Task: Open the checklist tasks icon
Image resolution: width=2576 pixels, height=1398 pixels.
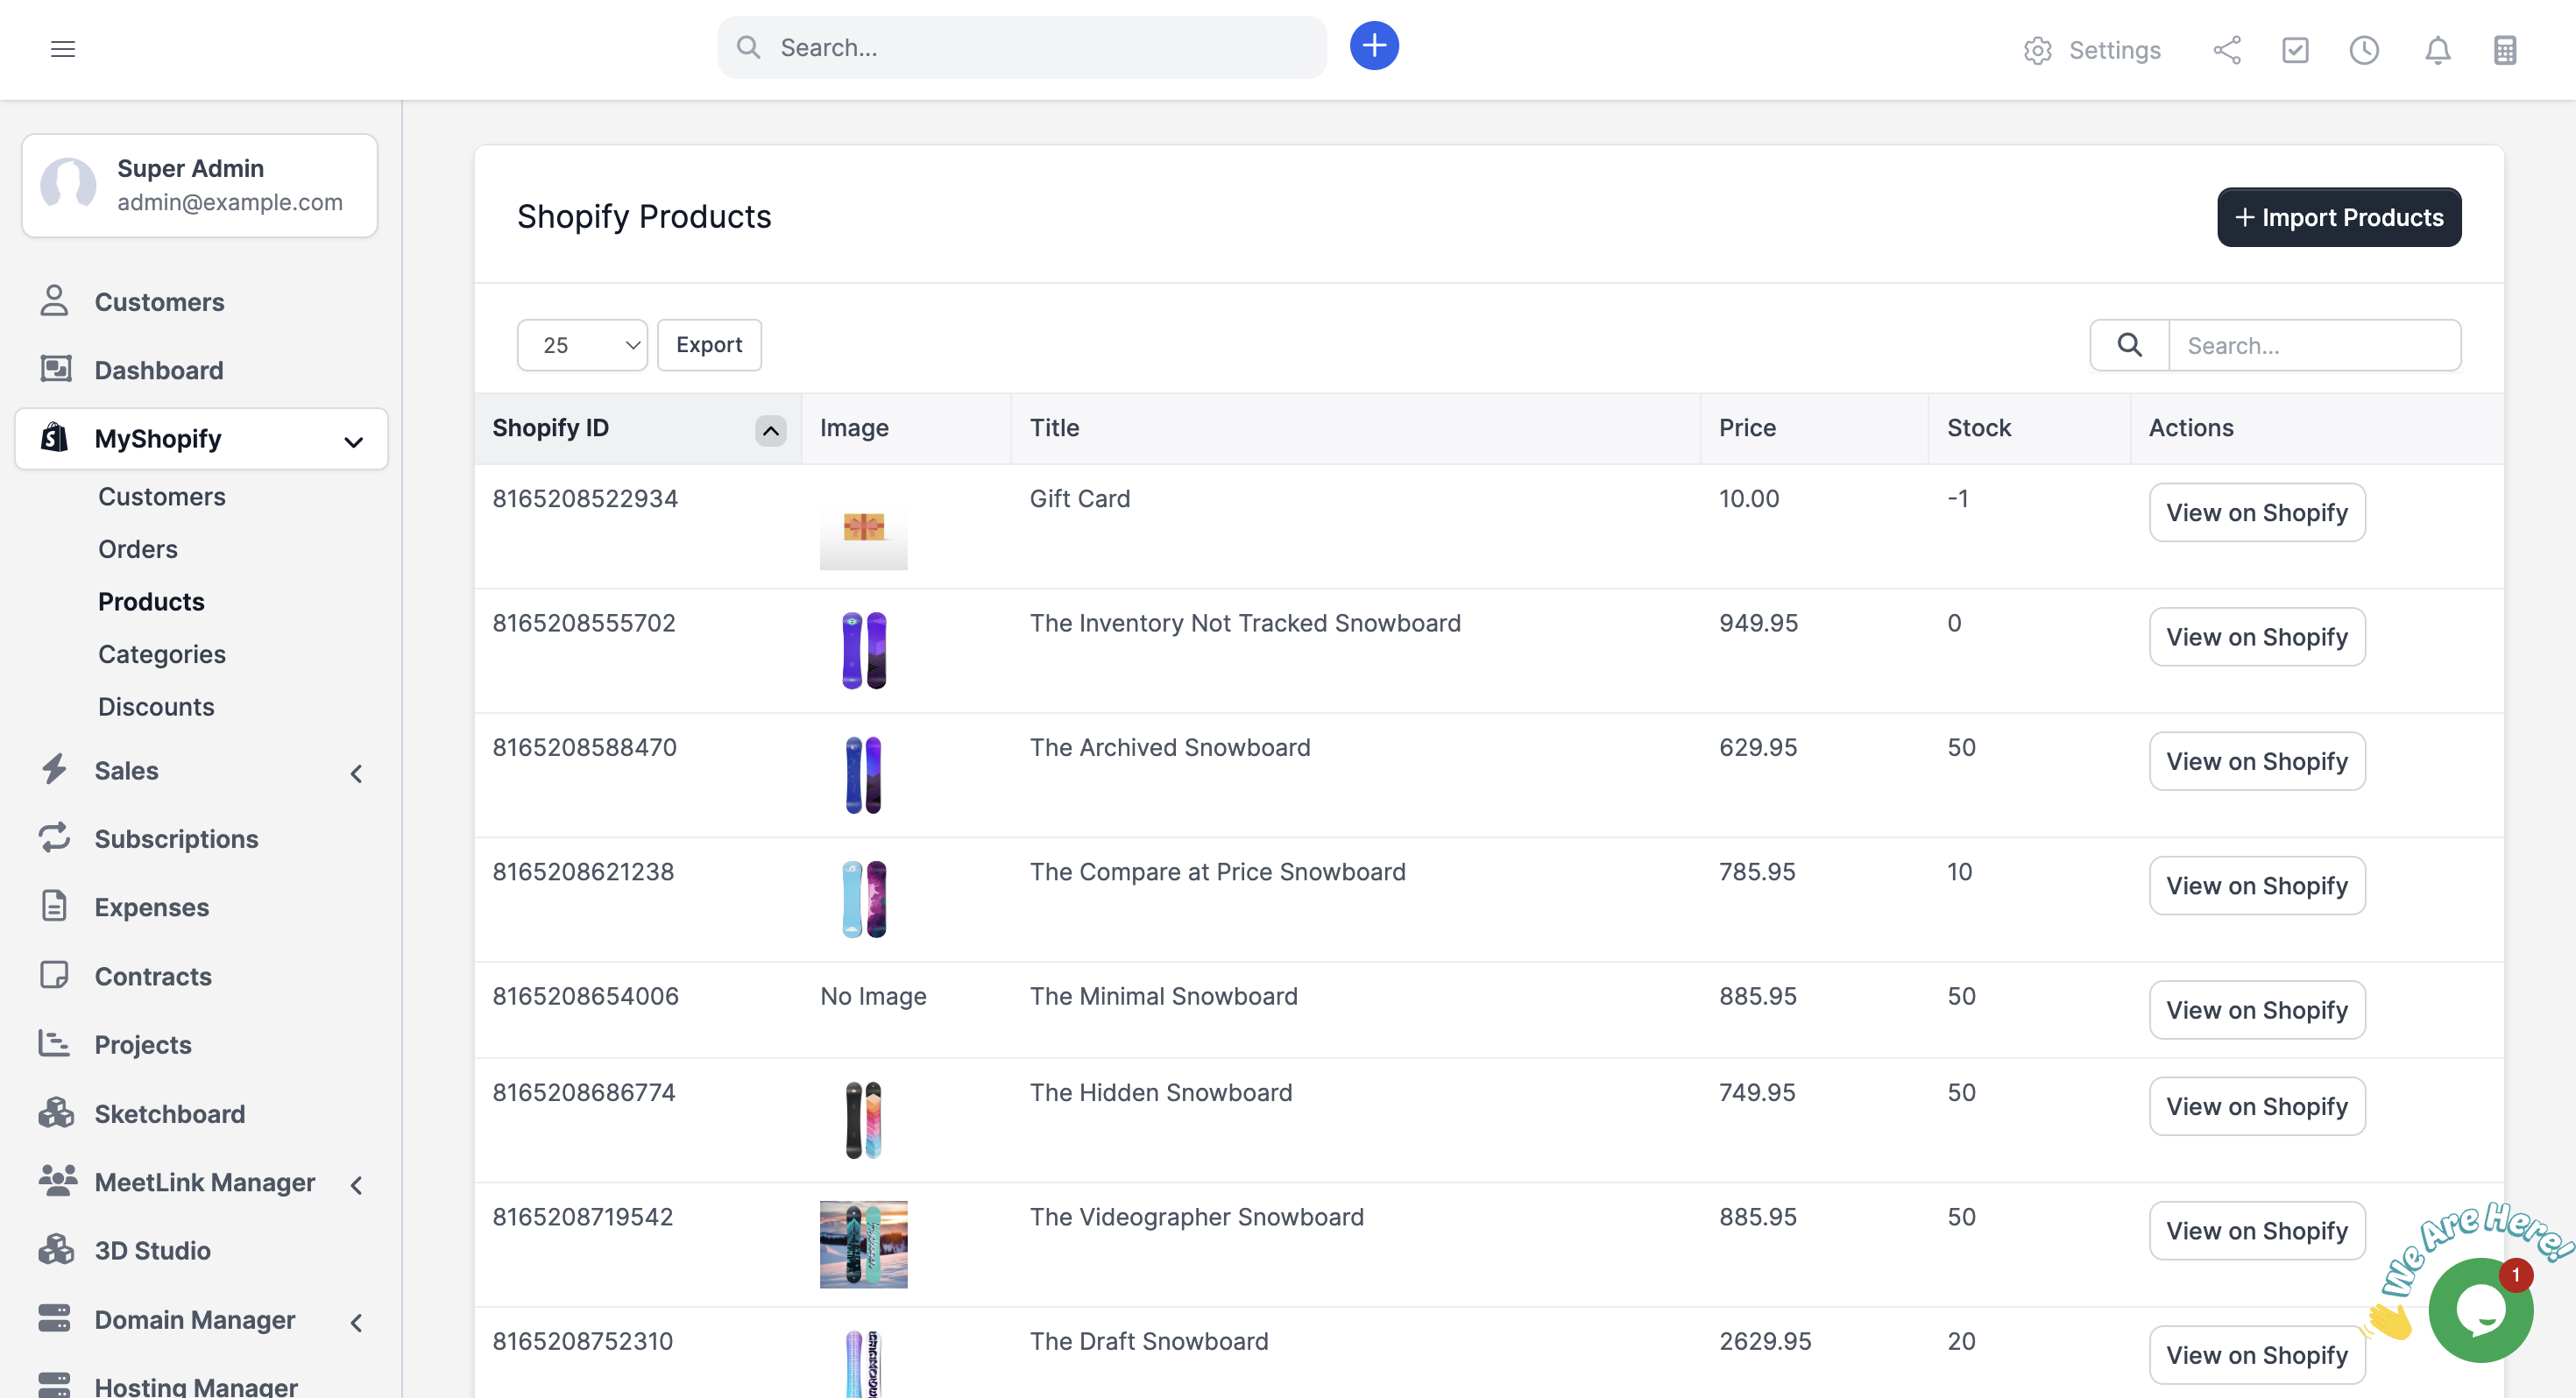Action: point(2295,50)
